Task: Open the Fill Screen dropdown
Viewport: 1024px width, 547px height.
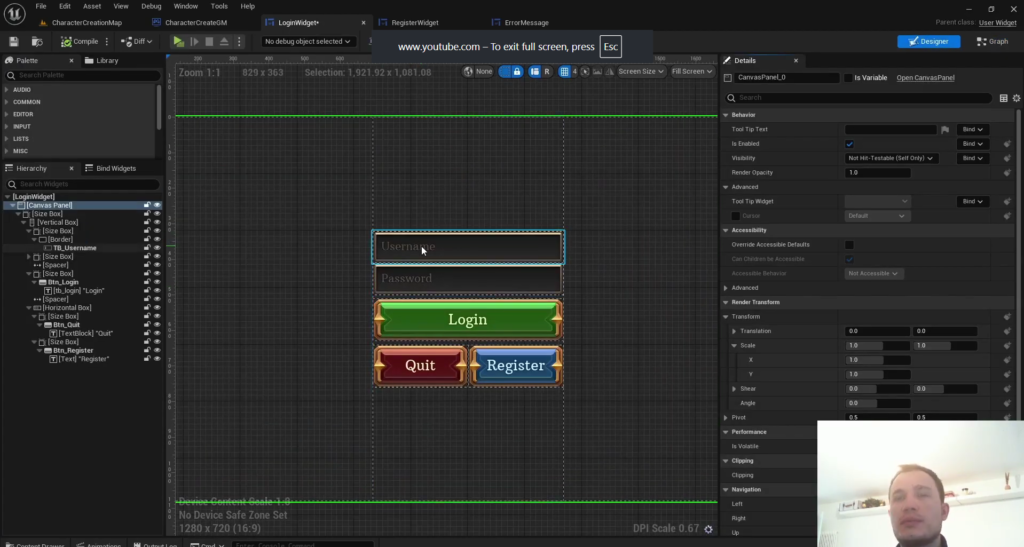Action: pos(691,71)
